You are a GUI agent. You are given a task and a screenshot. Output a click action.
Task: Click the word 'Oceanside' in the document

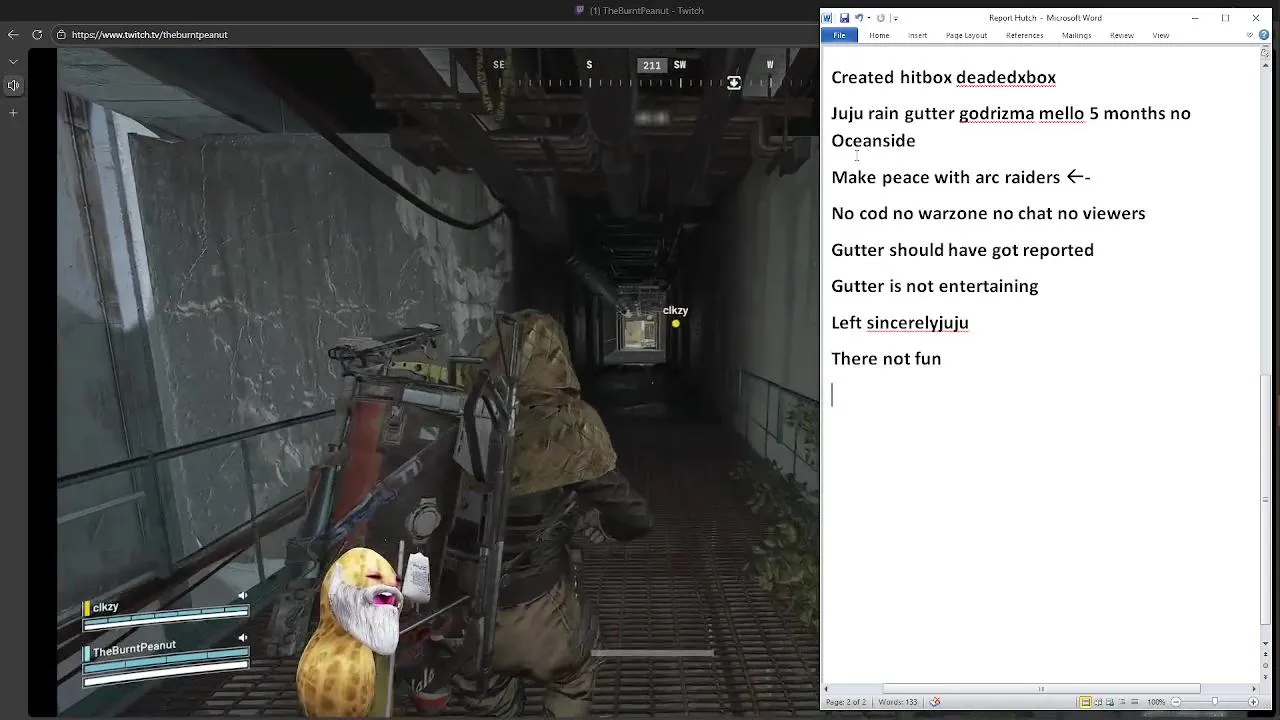tap(873, 141)
